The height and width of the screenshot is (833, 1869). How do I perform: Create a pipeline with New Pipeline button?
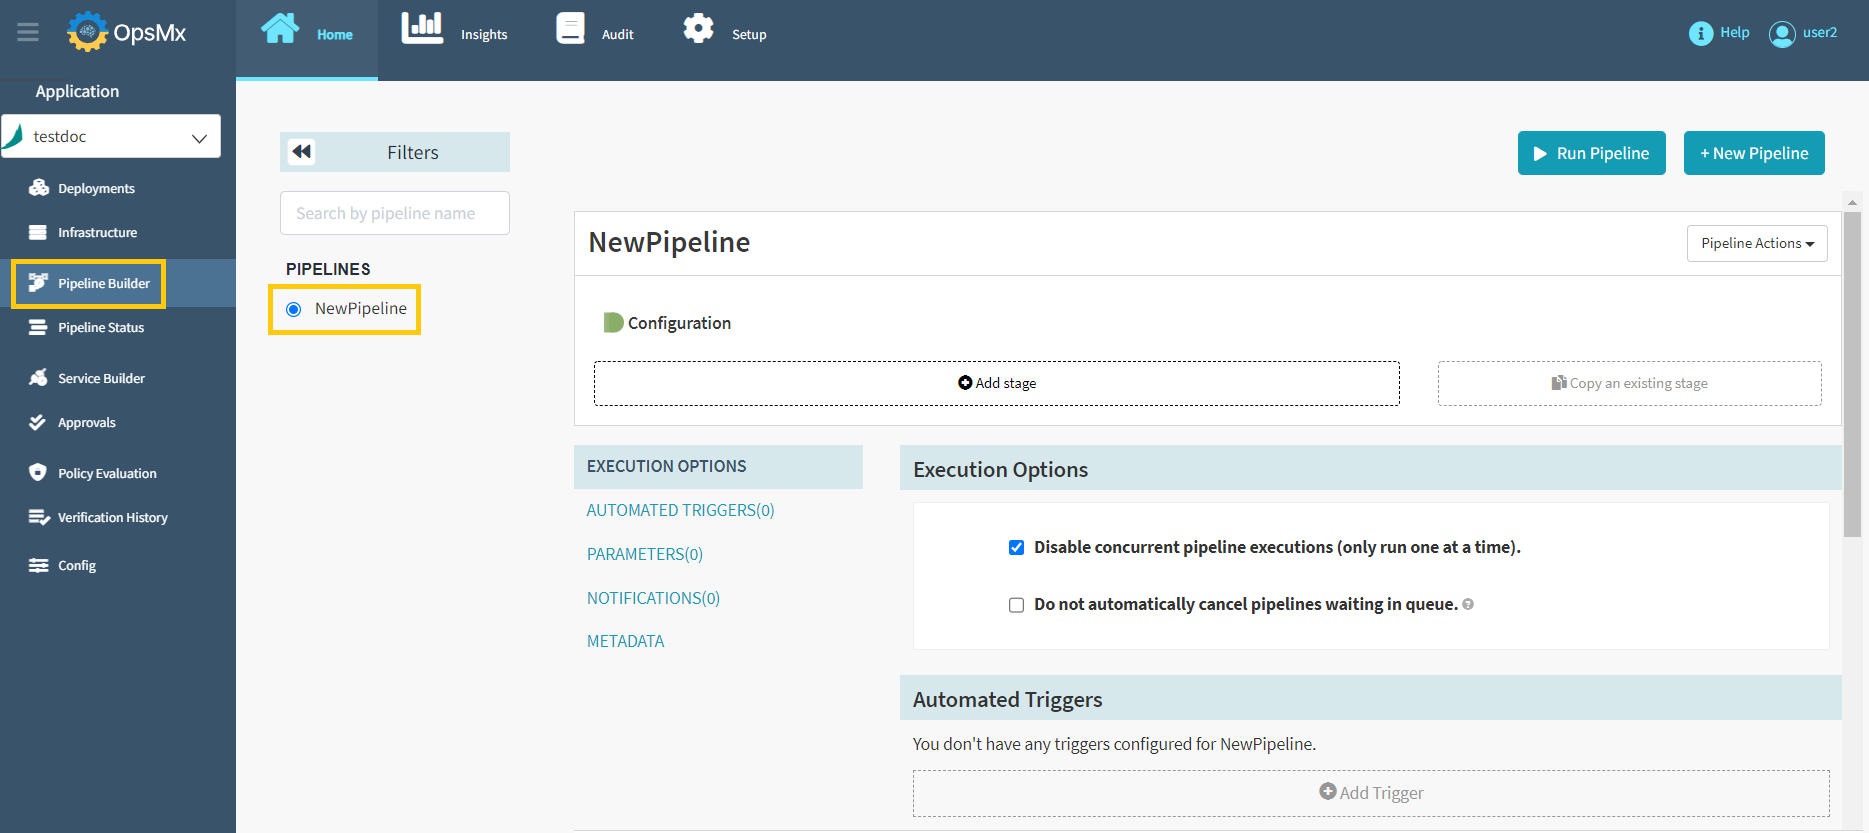click(1753, 153)
